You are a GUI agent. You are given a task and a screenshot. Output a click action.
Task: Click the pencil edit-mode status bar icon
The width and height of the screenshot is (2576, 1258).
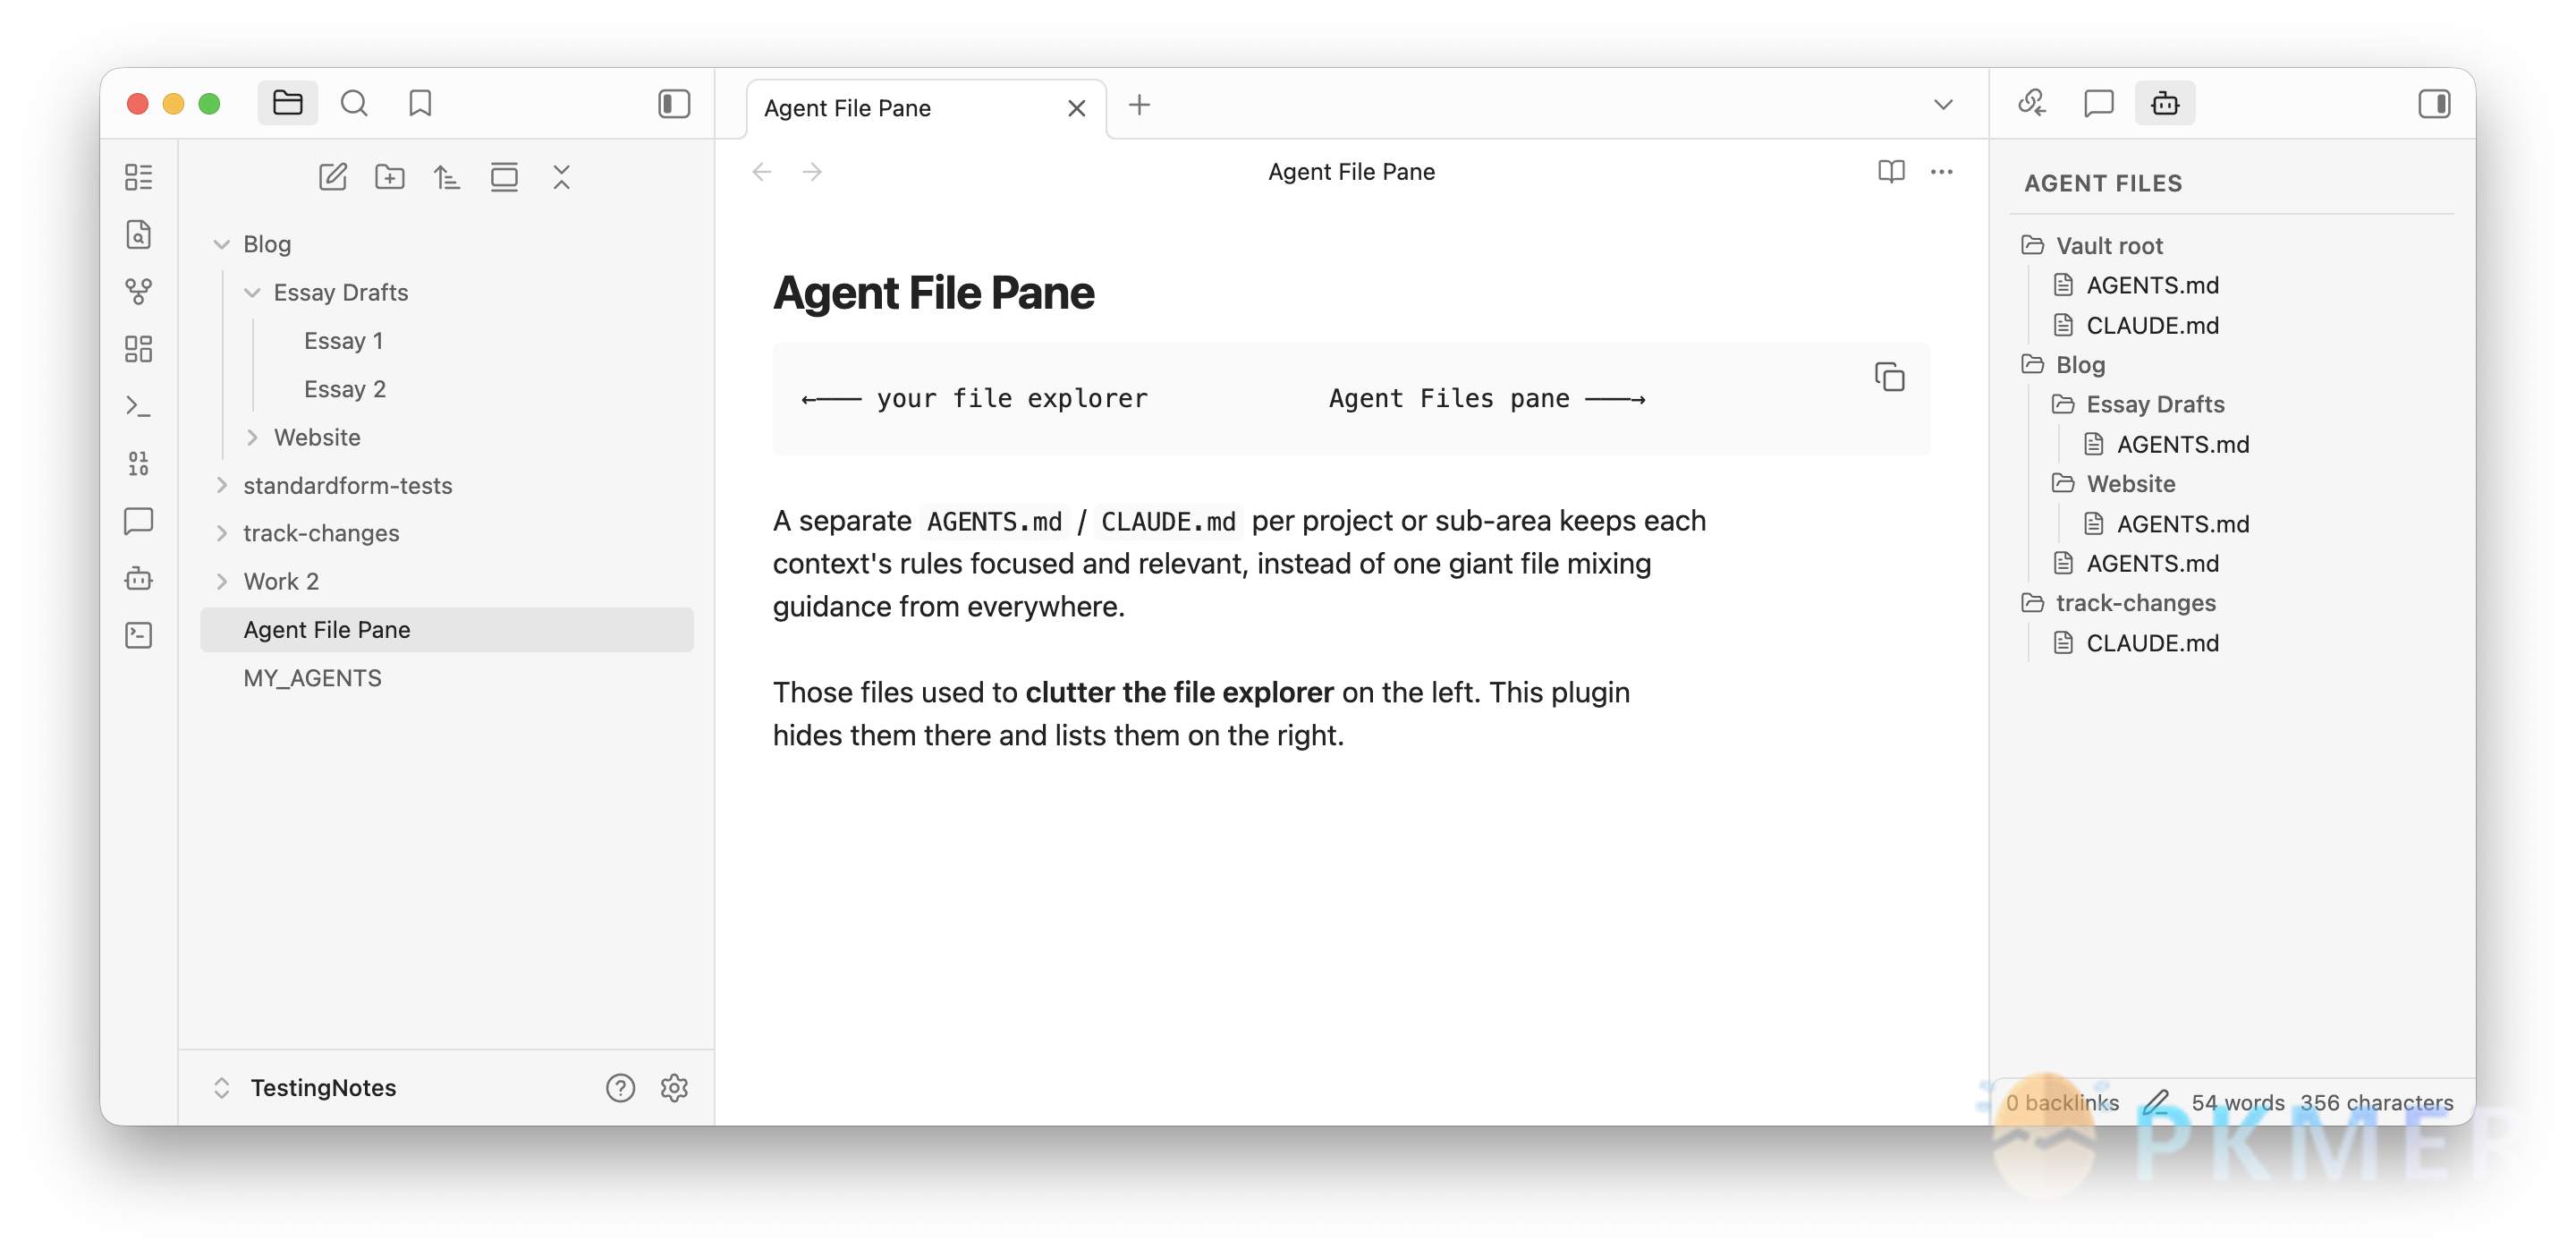coord(2155,1102)
